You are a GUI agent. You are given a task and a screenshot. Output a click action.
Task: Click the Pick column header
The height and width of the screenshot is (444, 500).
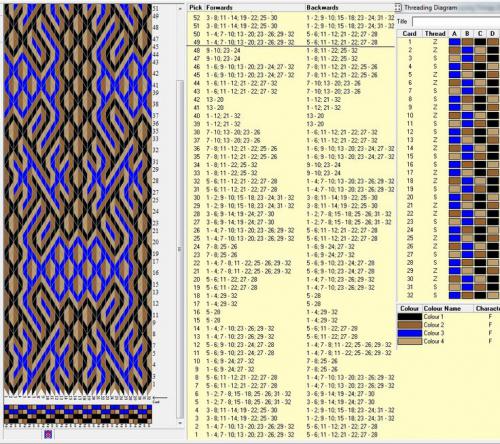pyautogui.click(x=196, y=8)
